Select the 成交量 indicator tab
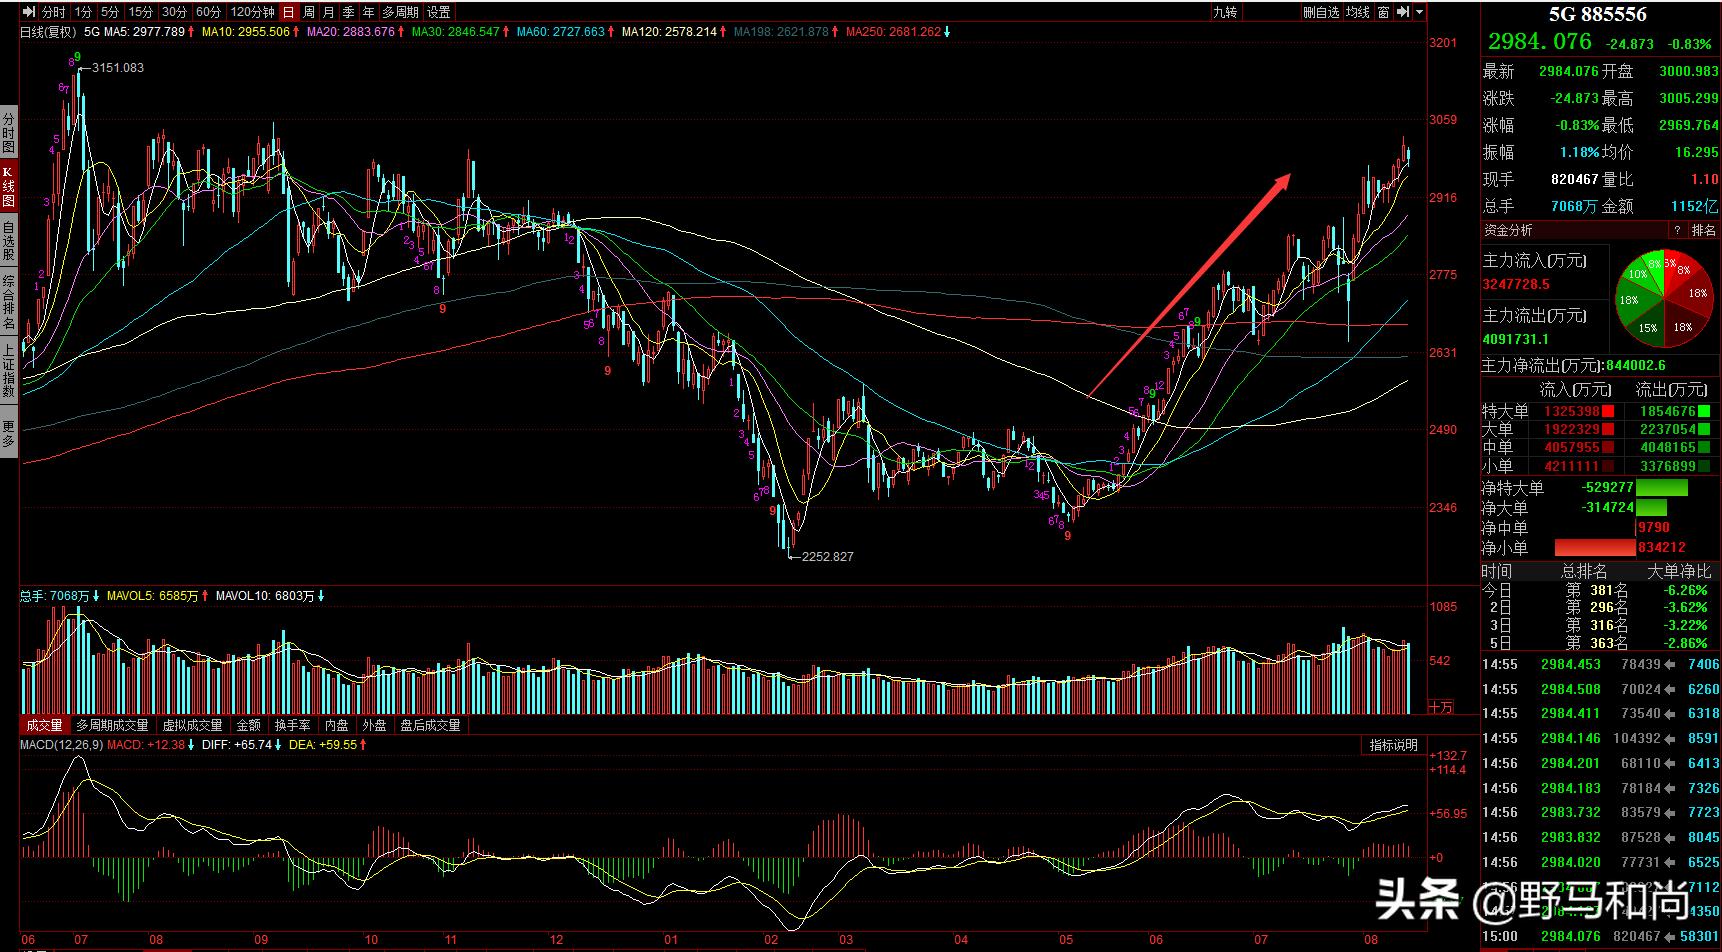1722x952 pixels. [44, 725]
